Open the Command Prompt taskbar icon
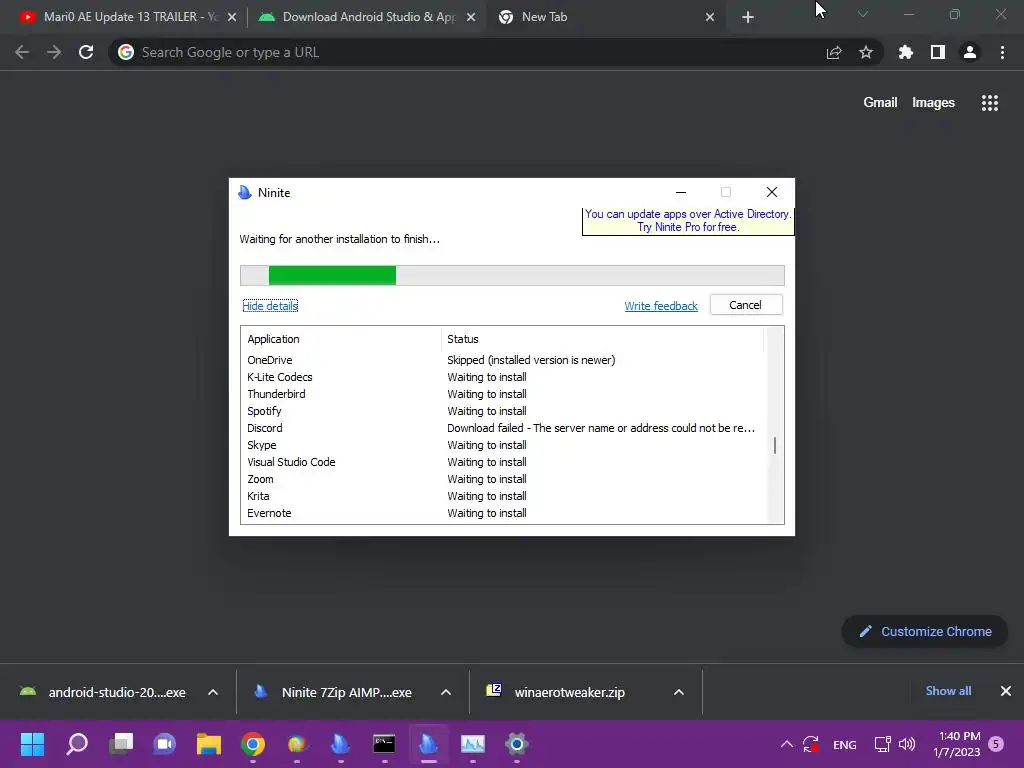This screenshot has width=1024, height=768. (x=384, y=744)
